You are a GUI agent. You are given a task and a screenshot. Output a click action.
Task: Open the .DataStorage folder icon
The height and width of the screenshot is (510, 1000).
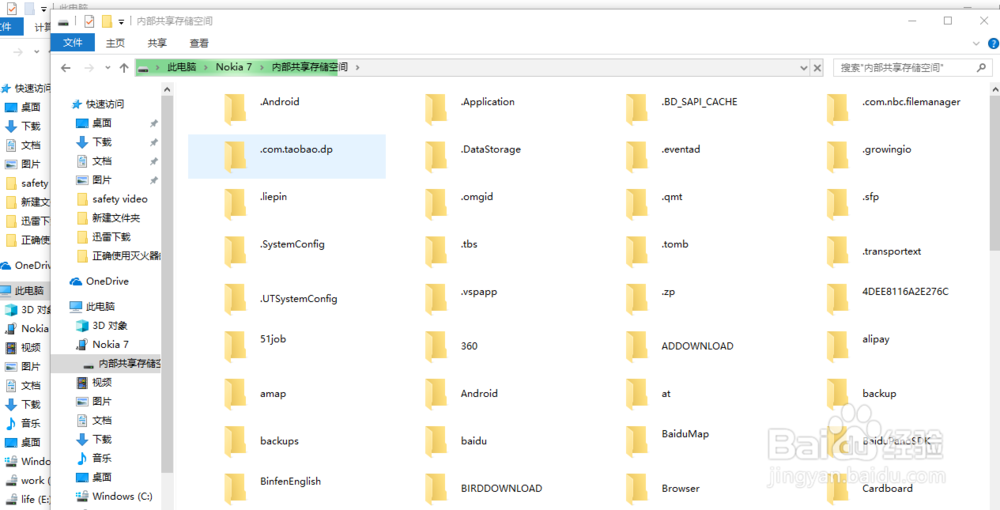click(x=436, y=157)
